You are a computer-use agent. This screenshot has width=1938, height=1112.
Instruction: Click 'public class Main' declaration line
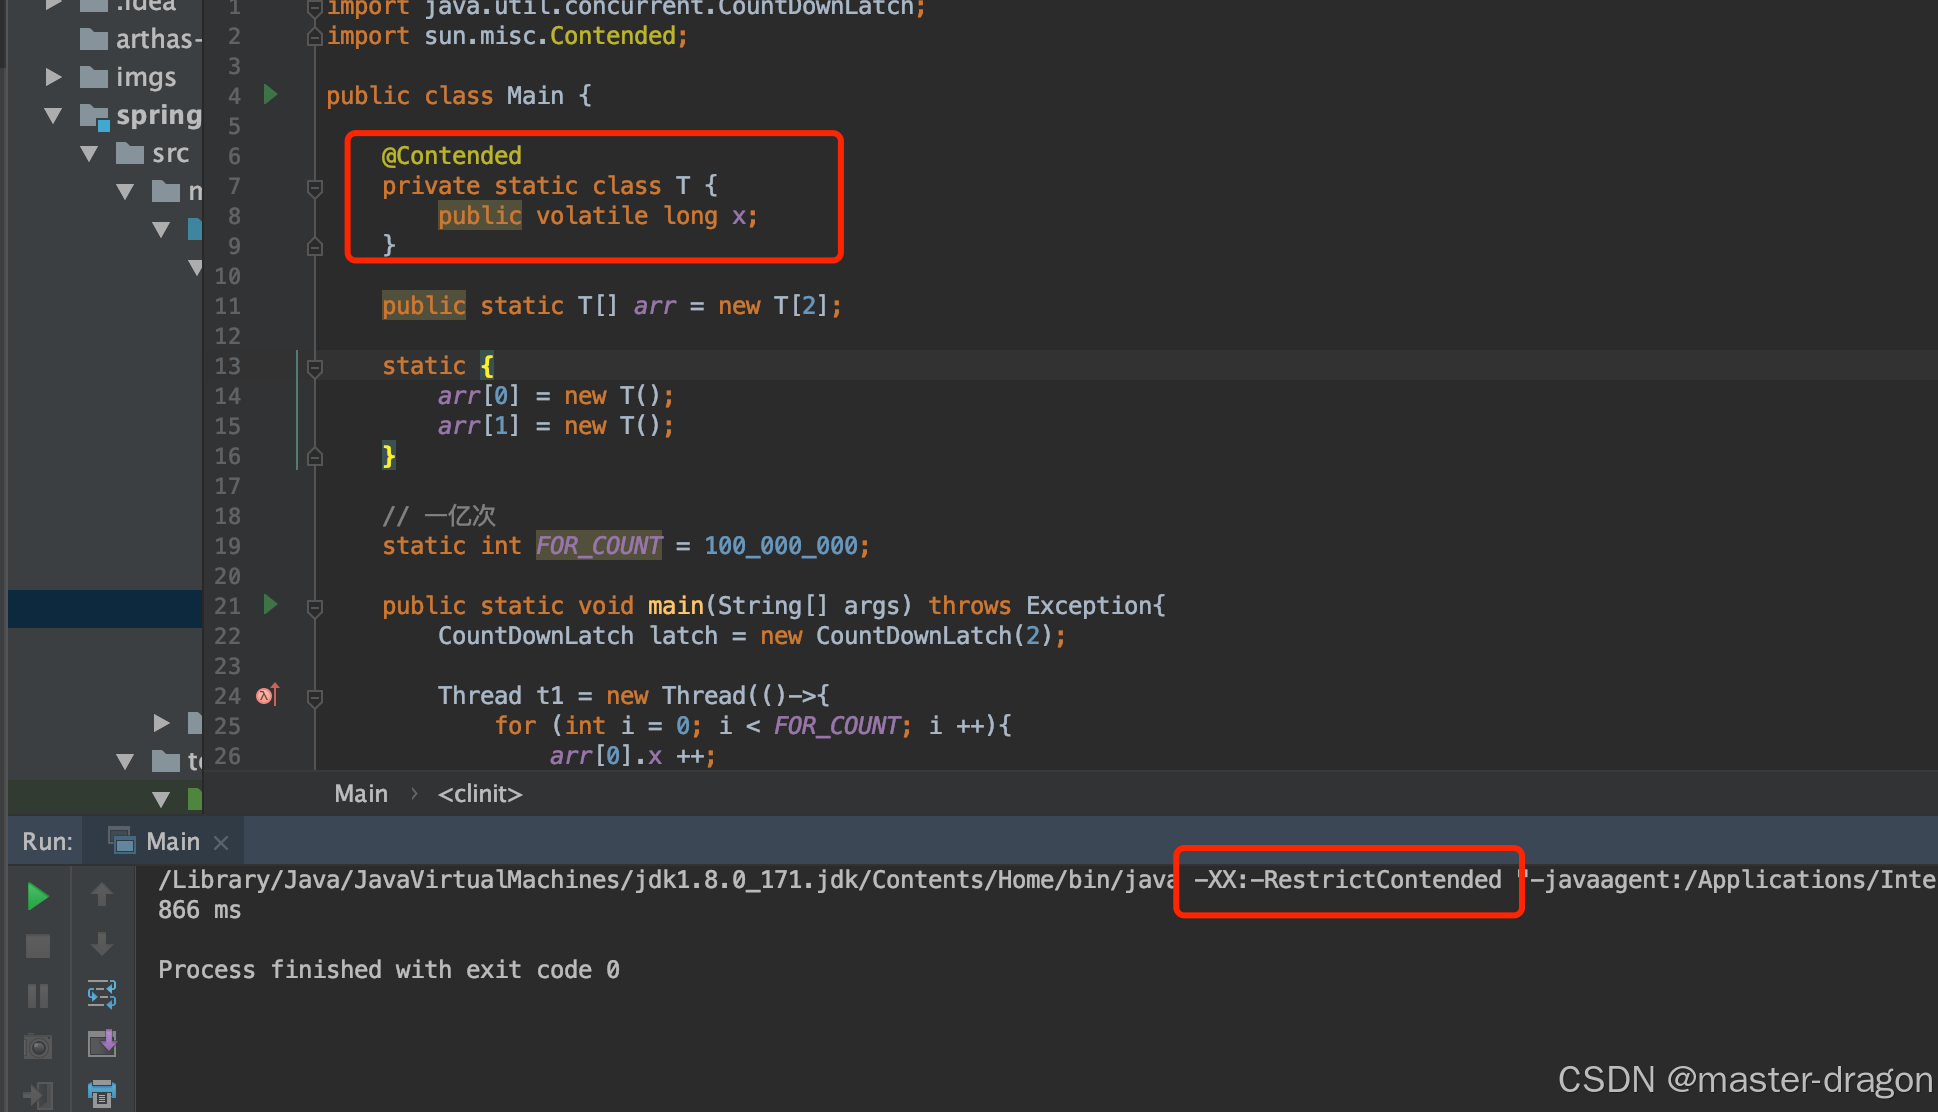459,96
